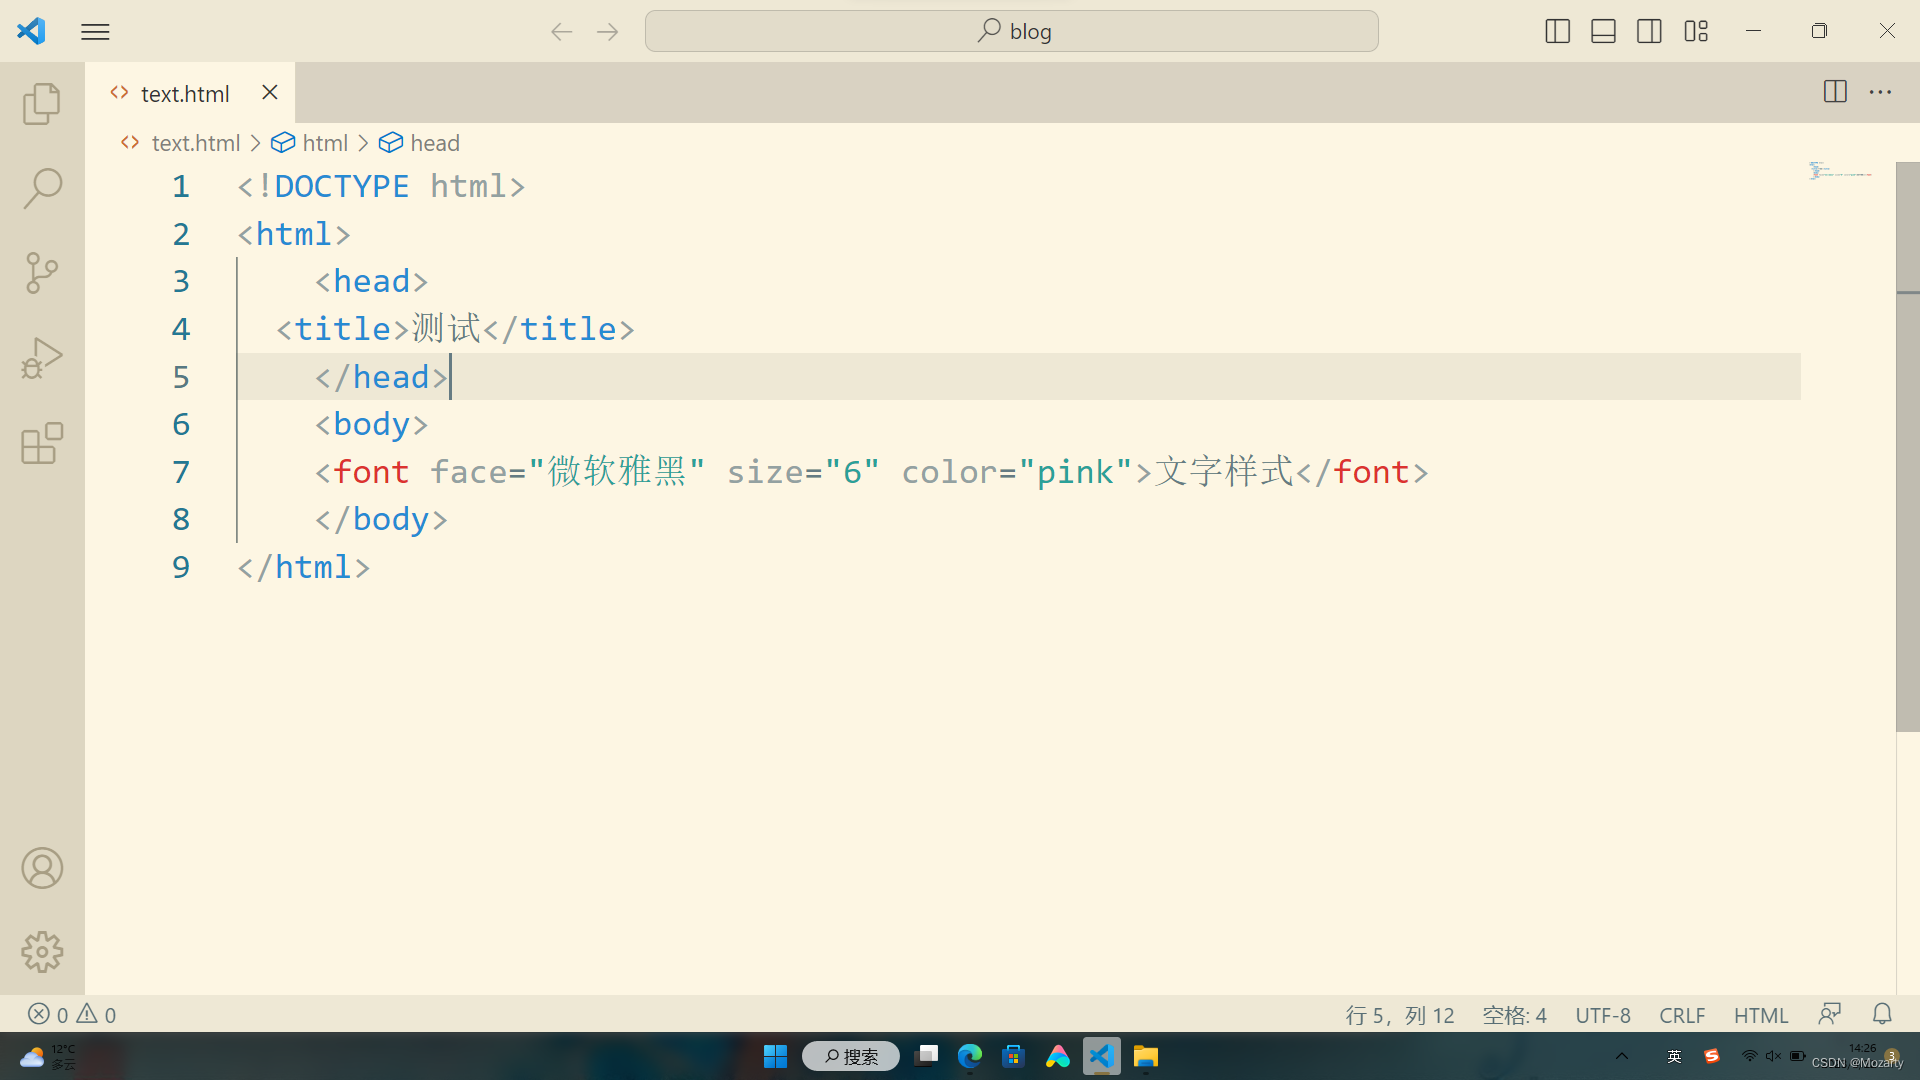The height and width of the screenshot is (1080, 1920).
Task: Click the closing body tag on line 8
Action: [x=381, y=519]
